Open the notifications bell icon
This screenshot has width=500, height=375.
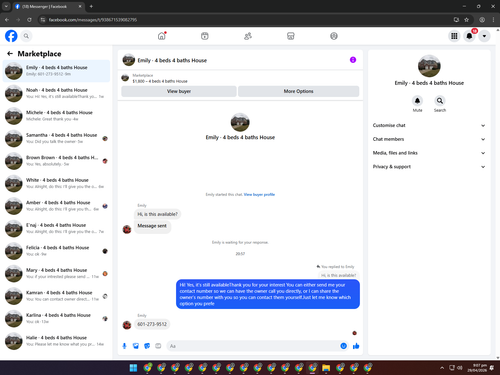pos(469,36)
